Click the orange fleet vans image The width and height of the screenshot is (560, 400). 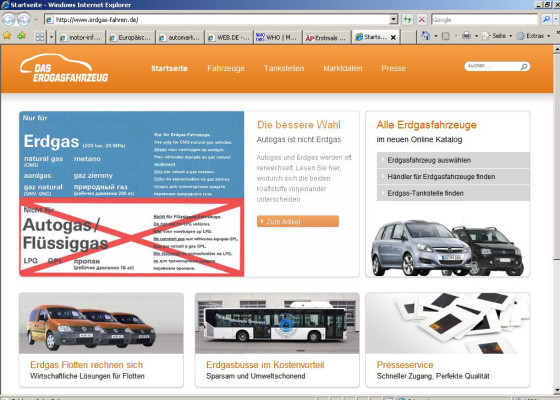tap(101, 323)
